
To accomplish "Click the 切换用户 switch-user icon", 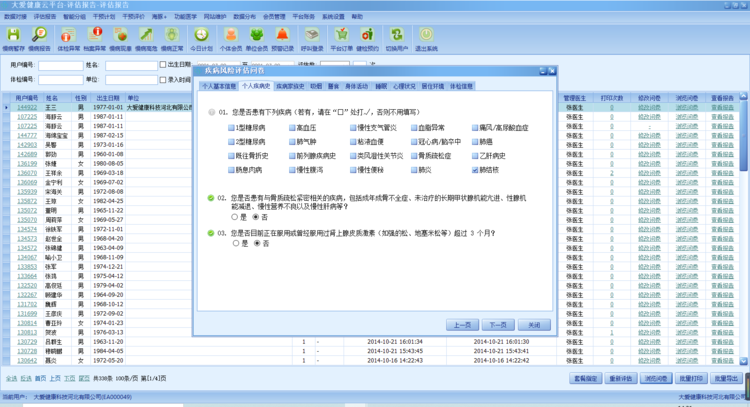I will tap(397, 34).
